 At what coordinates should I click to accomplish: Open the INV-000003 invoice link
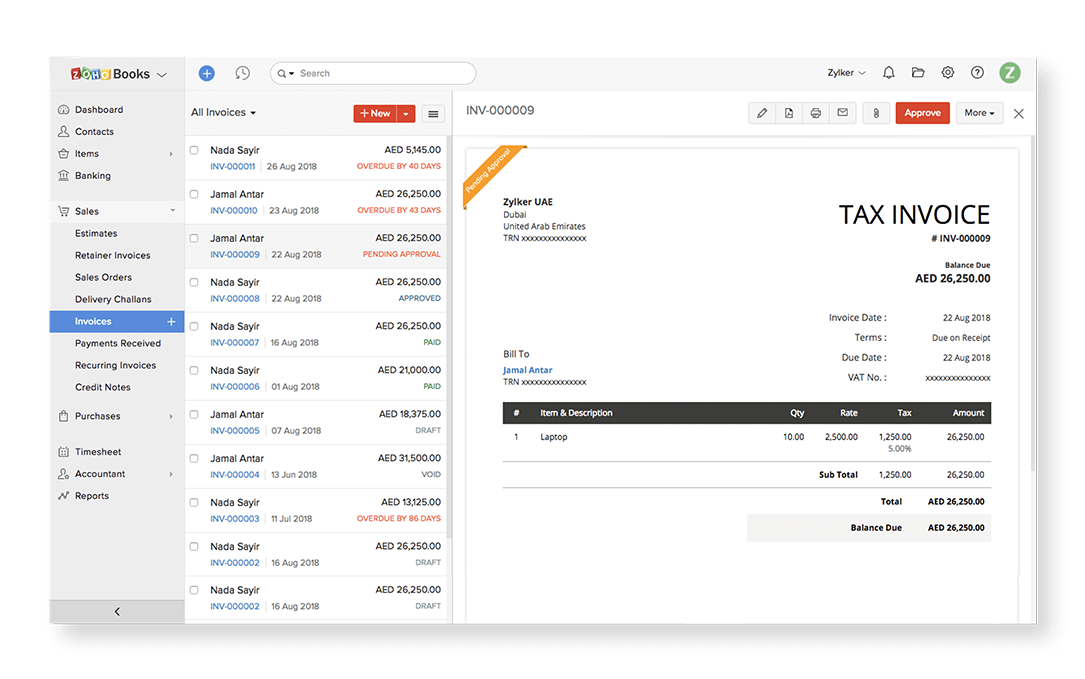tap(235, 518)
